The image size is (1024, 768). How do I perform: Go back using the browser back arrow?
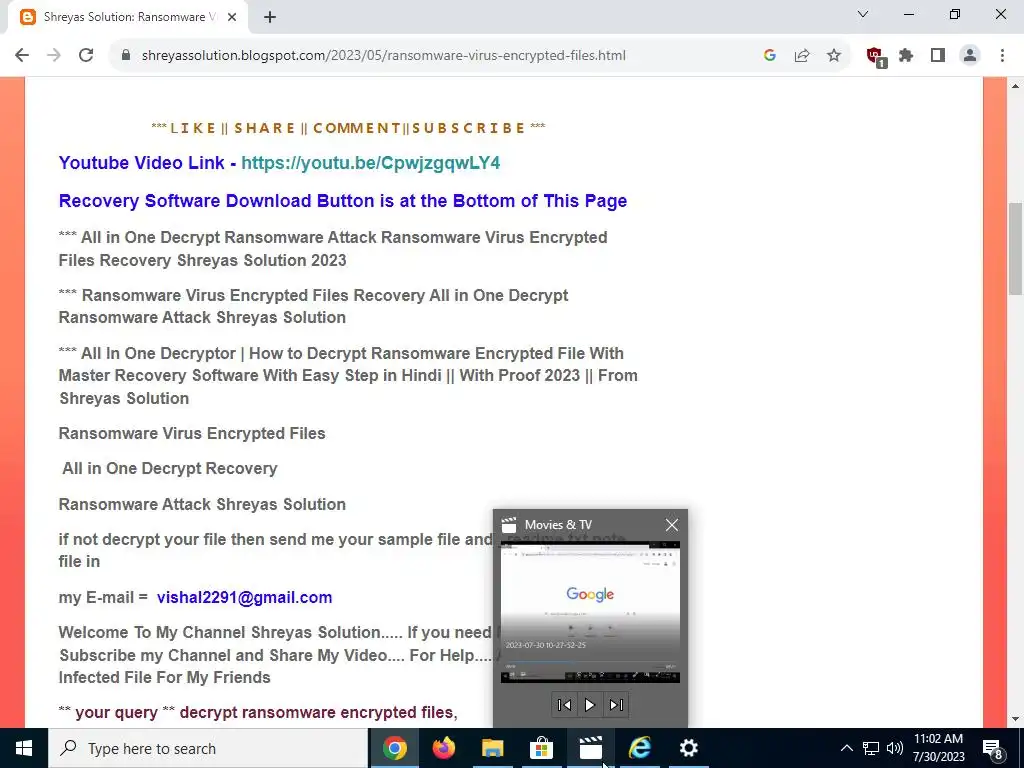tap(22, 56)
